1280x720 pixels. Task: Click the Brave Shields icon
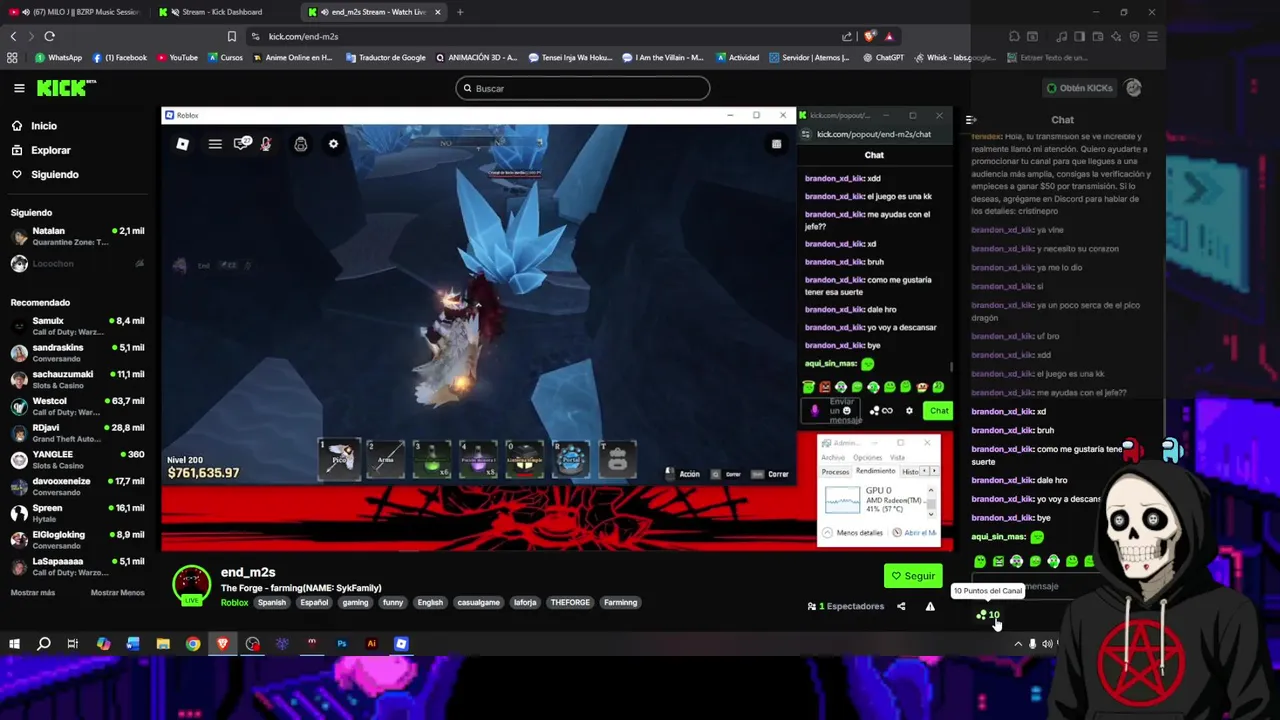868,36
